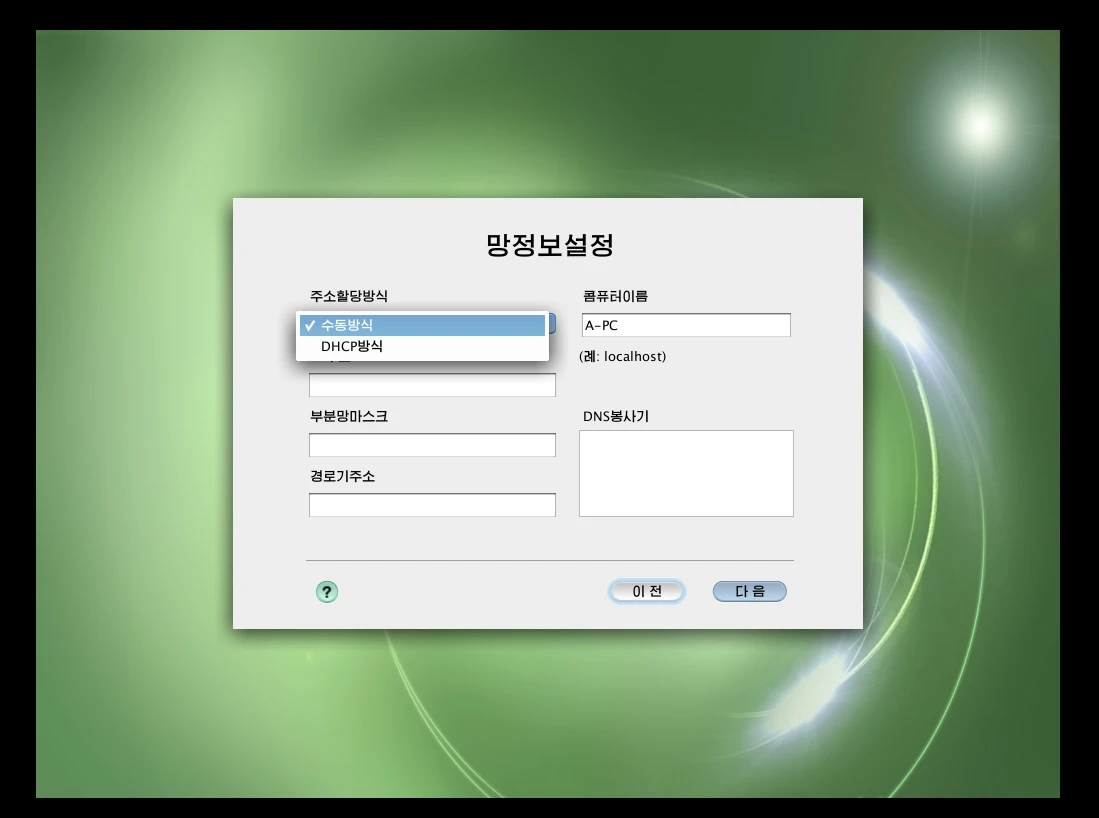The width and height of the screenshot is (1099, 818).
Task: Click the DNS봉사기 text area
Action: pos(686,472)
